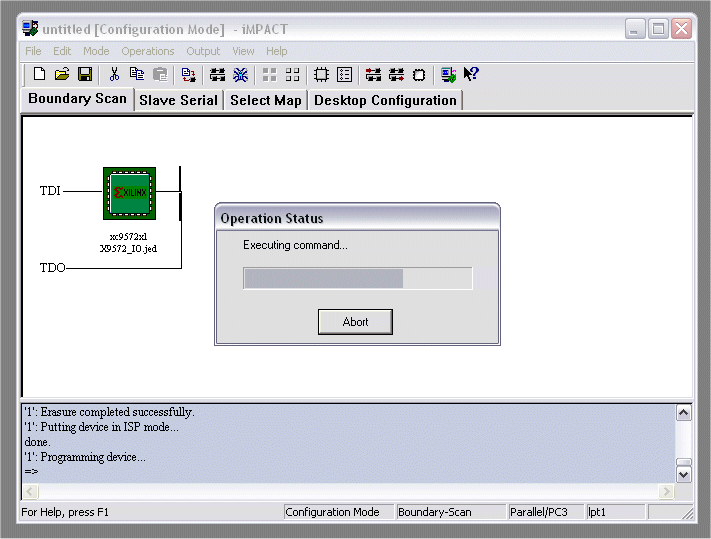The width and height of the screenshot is (711, 539).
Task: Click the 'Programming device...' log line
Action: tap(85, 457)
